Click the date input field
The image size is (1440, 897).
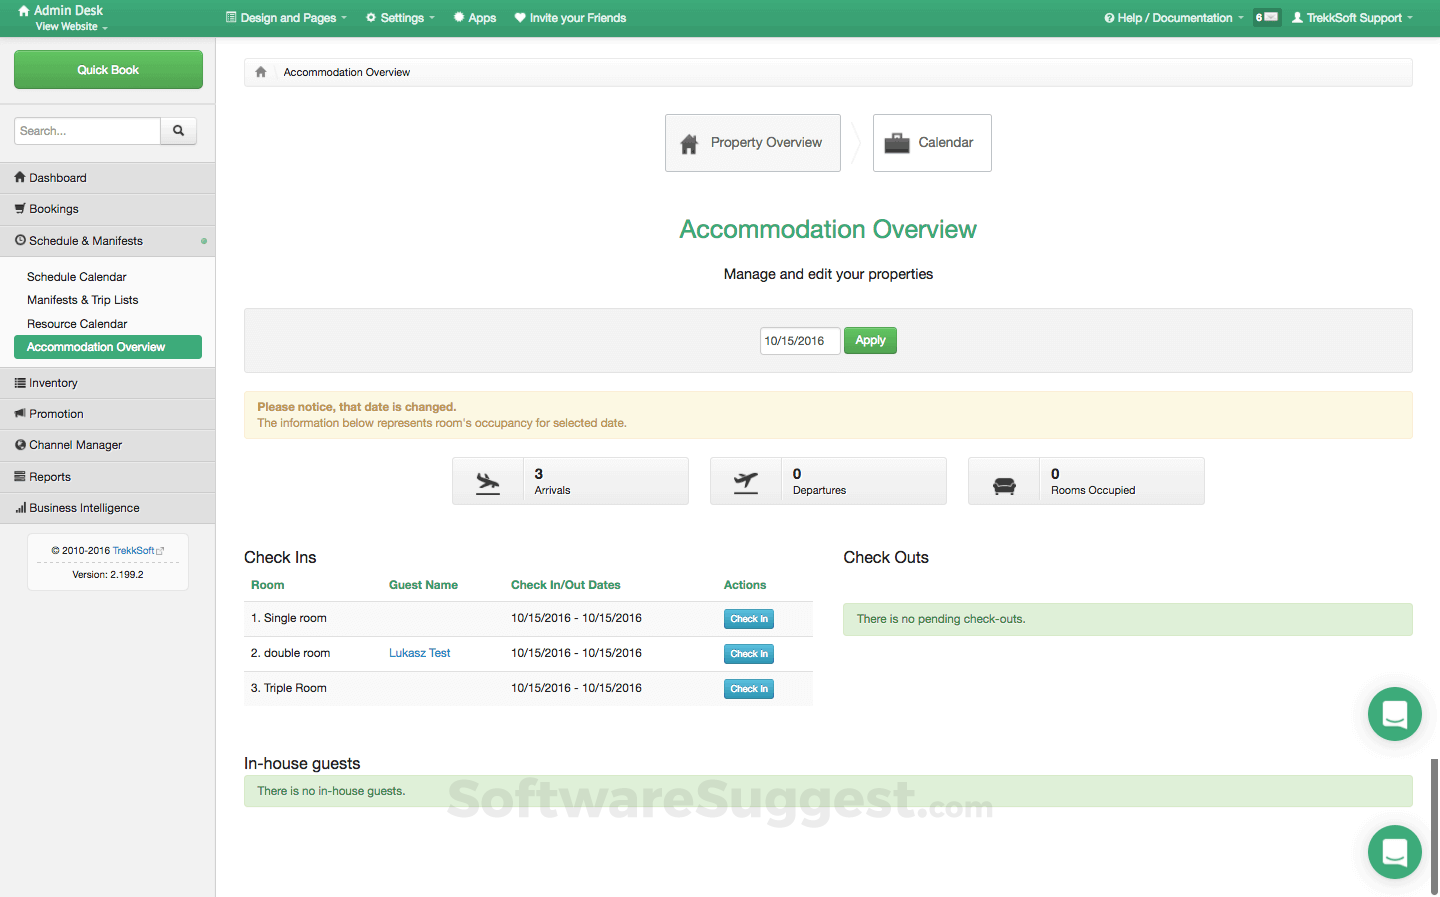click(799, 340)
